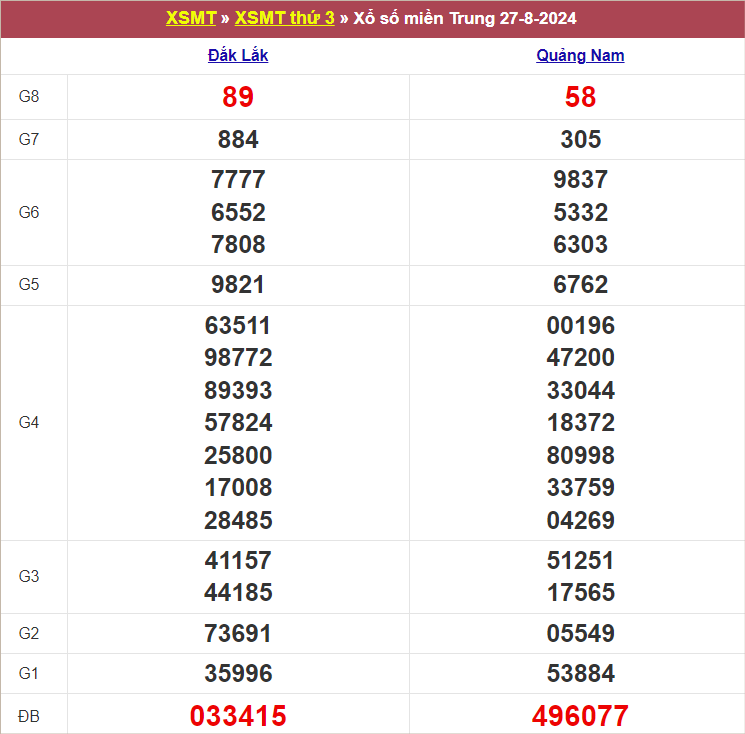Click Đắk Lắk special prize 033415

click(238, 716)
